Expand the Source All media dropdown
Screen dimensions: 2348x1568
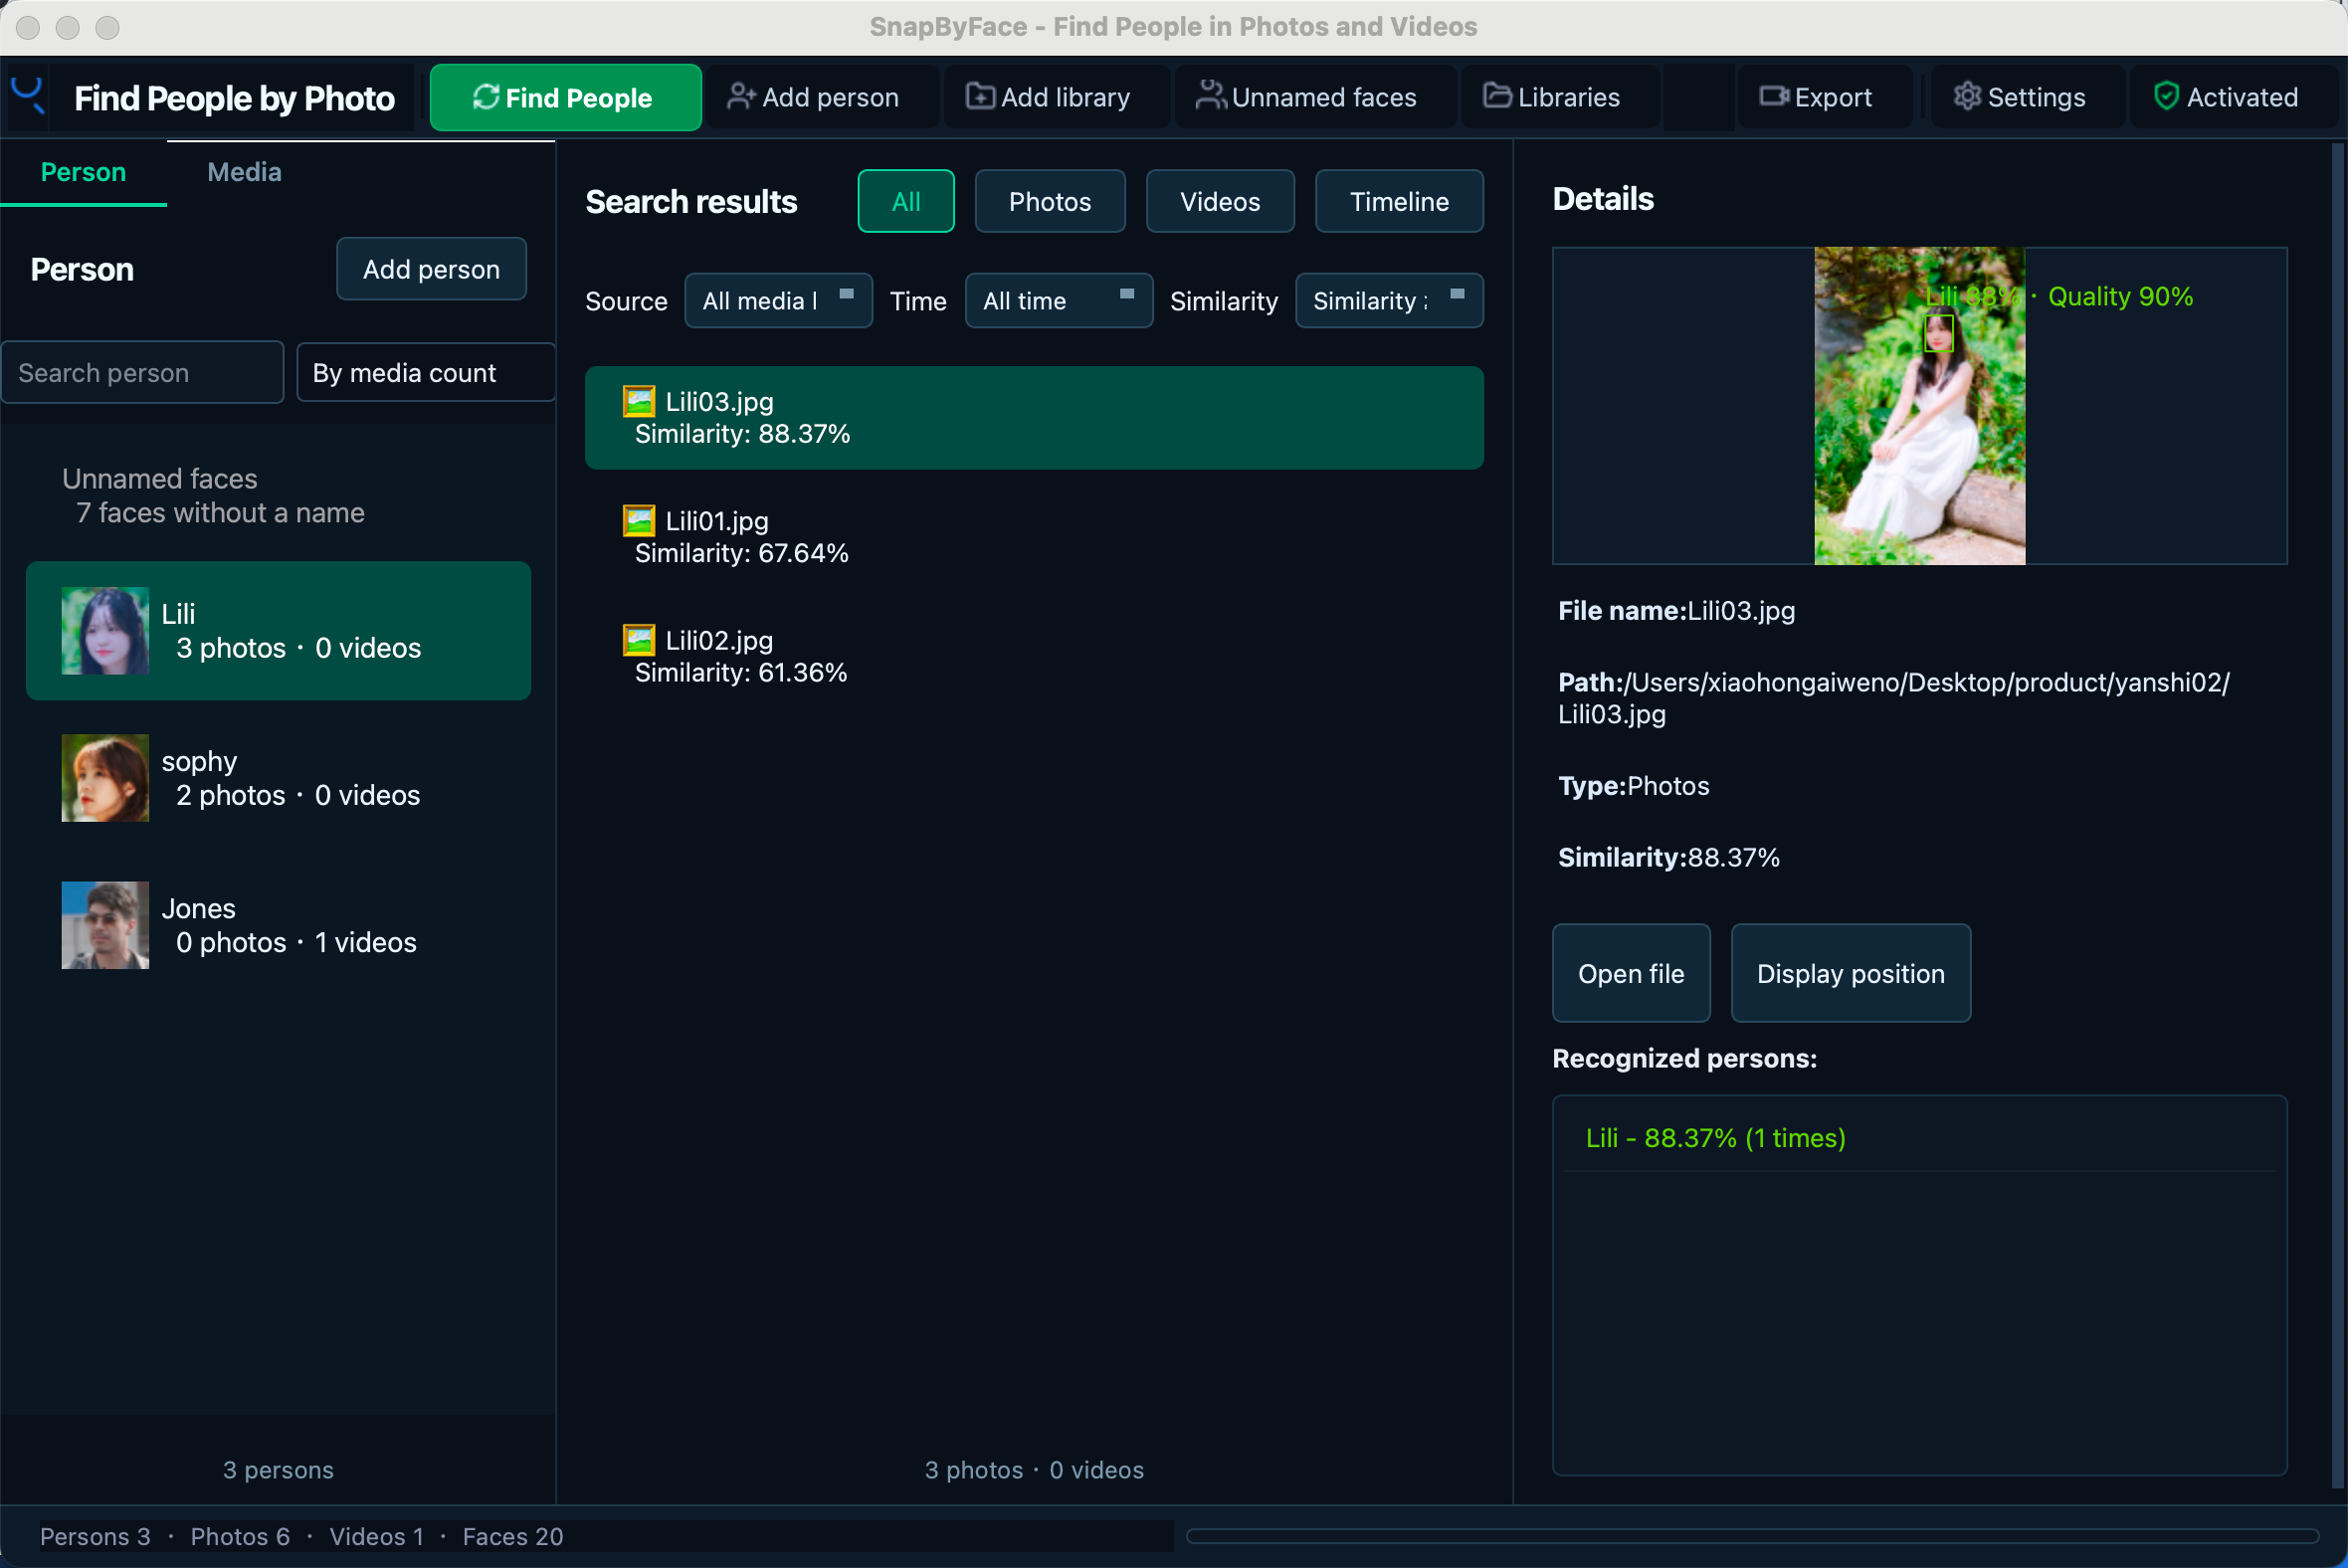tap(778, 301)
